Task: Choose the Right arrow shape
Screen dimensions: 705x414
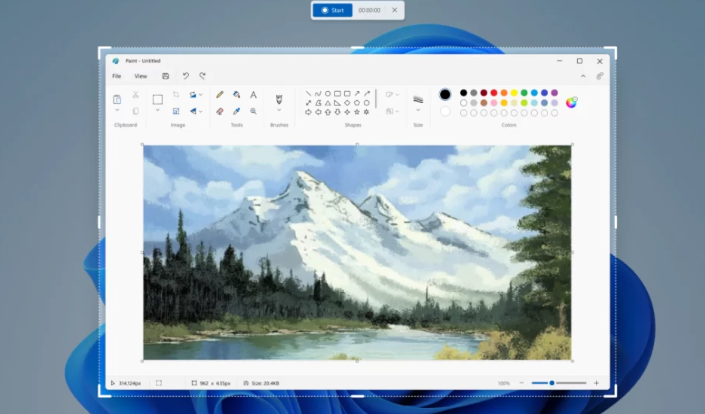Action: 308,112
